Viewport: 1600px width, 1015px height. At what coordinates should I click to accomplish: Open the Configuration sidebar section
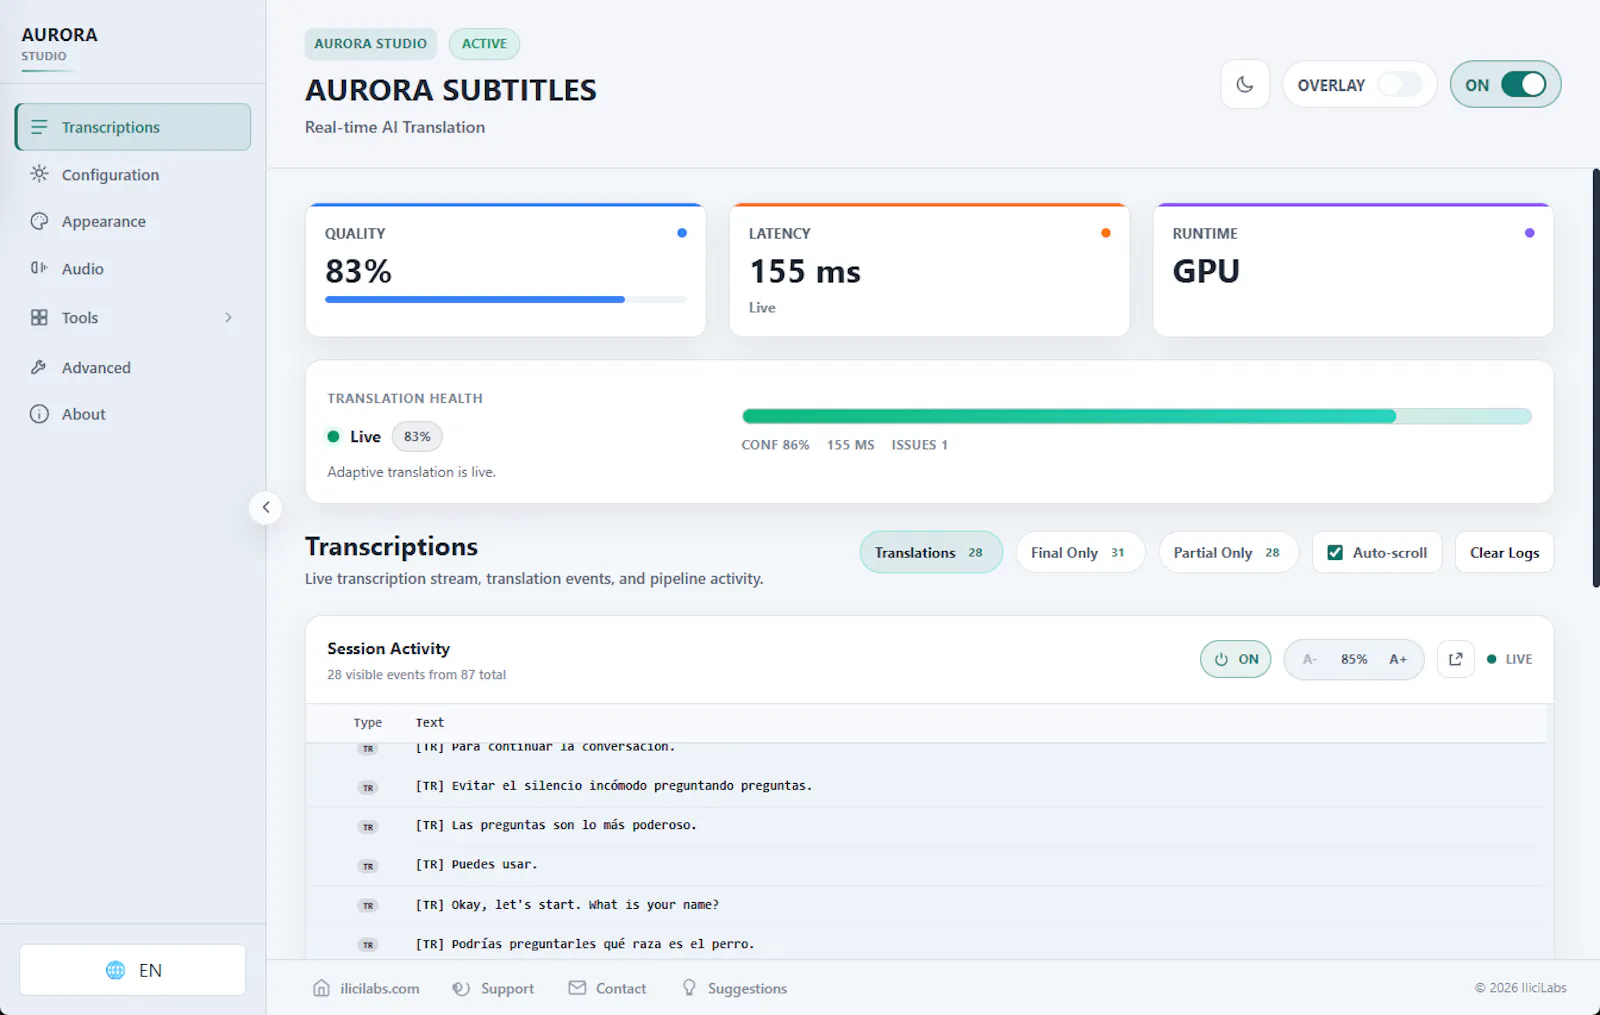[x=133, y=175]
